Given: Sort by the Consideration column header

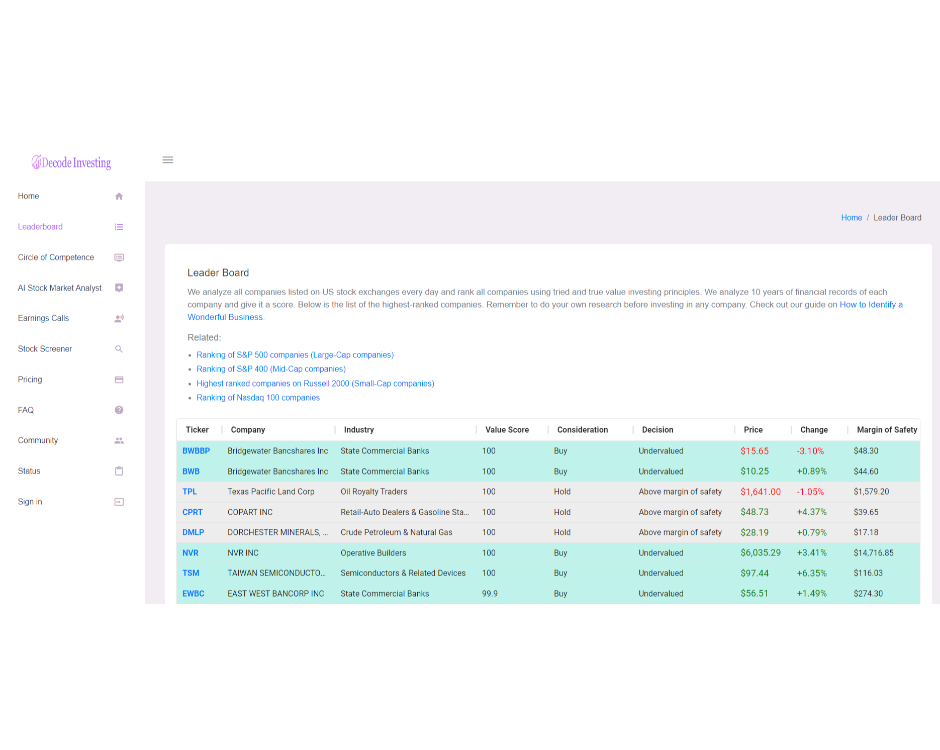Looking at the screenshot, I should [582, 430].
